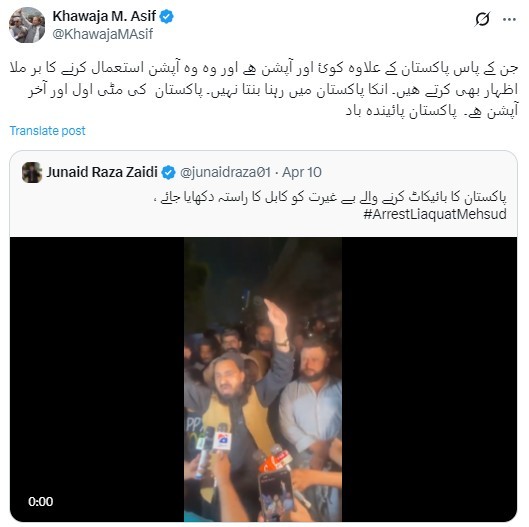Visit the @KhawajaMAsif handle link
The image size is (529, 527).
click(x=103, y=34)
